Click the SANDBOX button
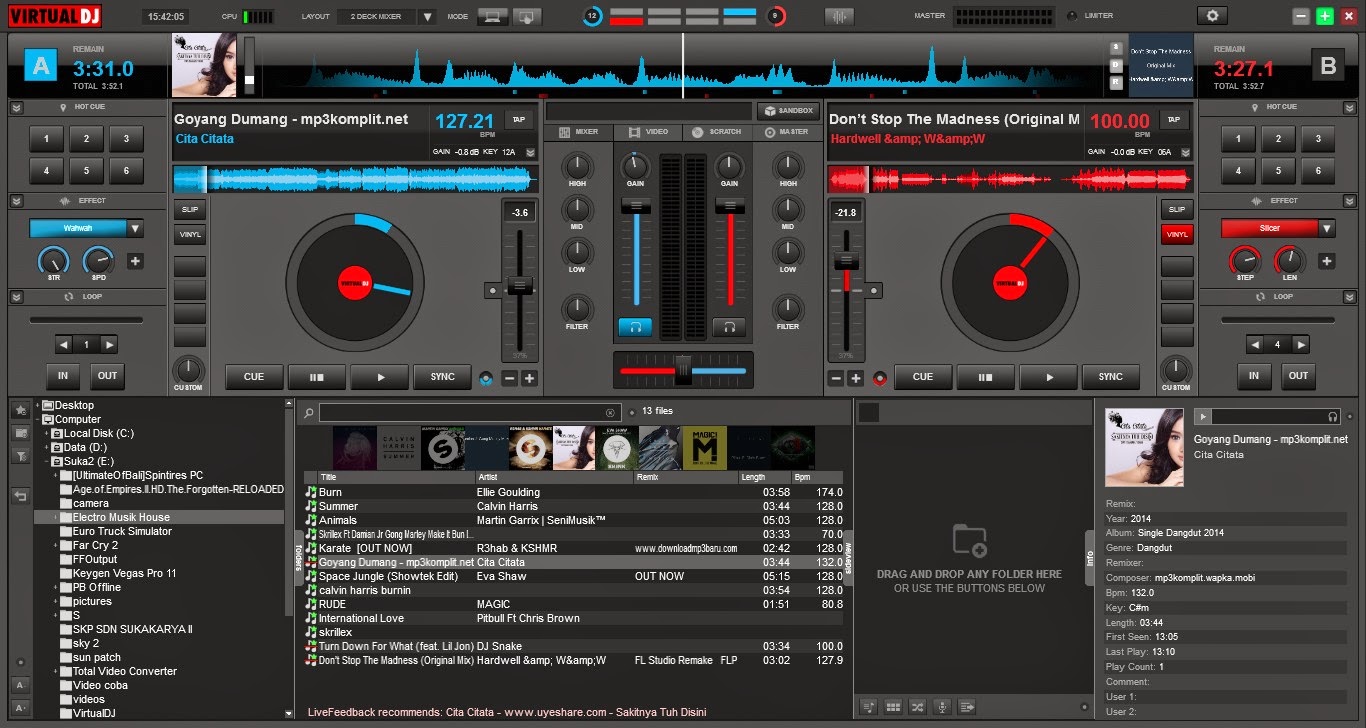The width and height of the screenshot is (1366, 728). [x=788, y=111]
